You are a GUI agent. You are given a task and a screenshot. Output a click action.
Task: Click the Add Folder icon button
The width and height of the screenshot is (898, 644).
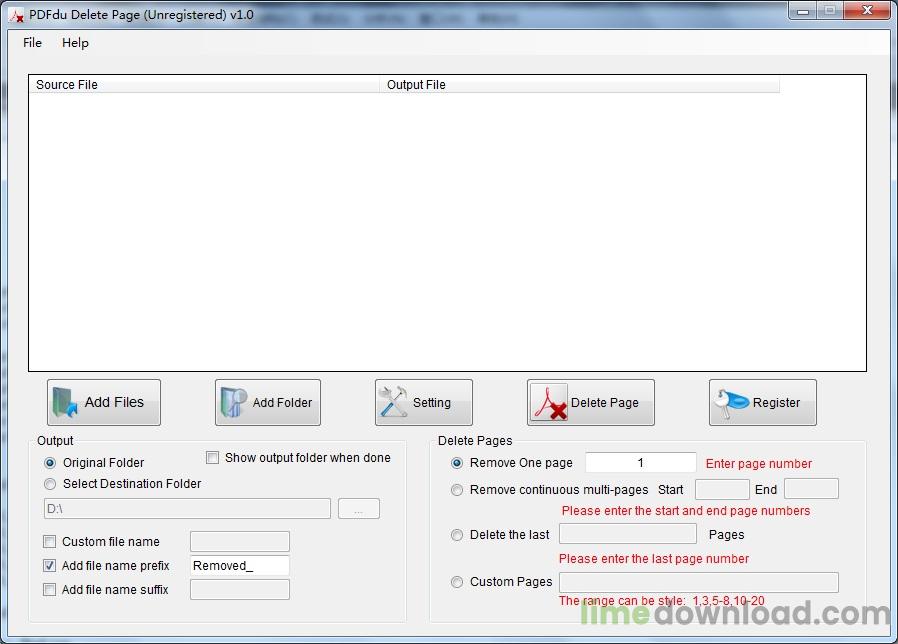(267, 402)
